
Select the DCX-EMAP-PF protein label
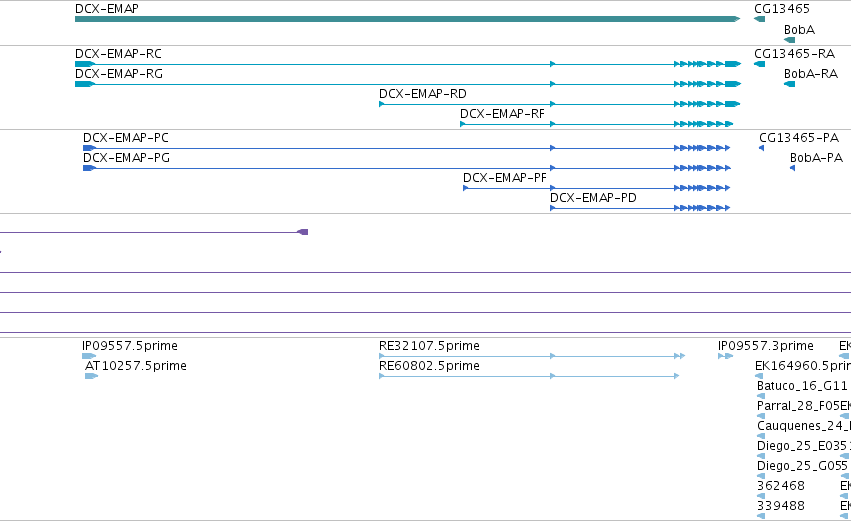click(505, 178)
